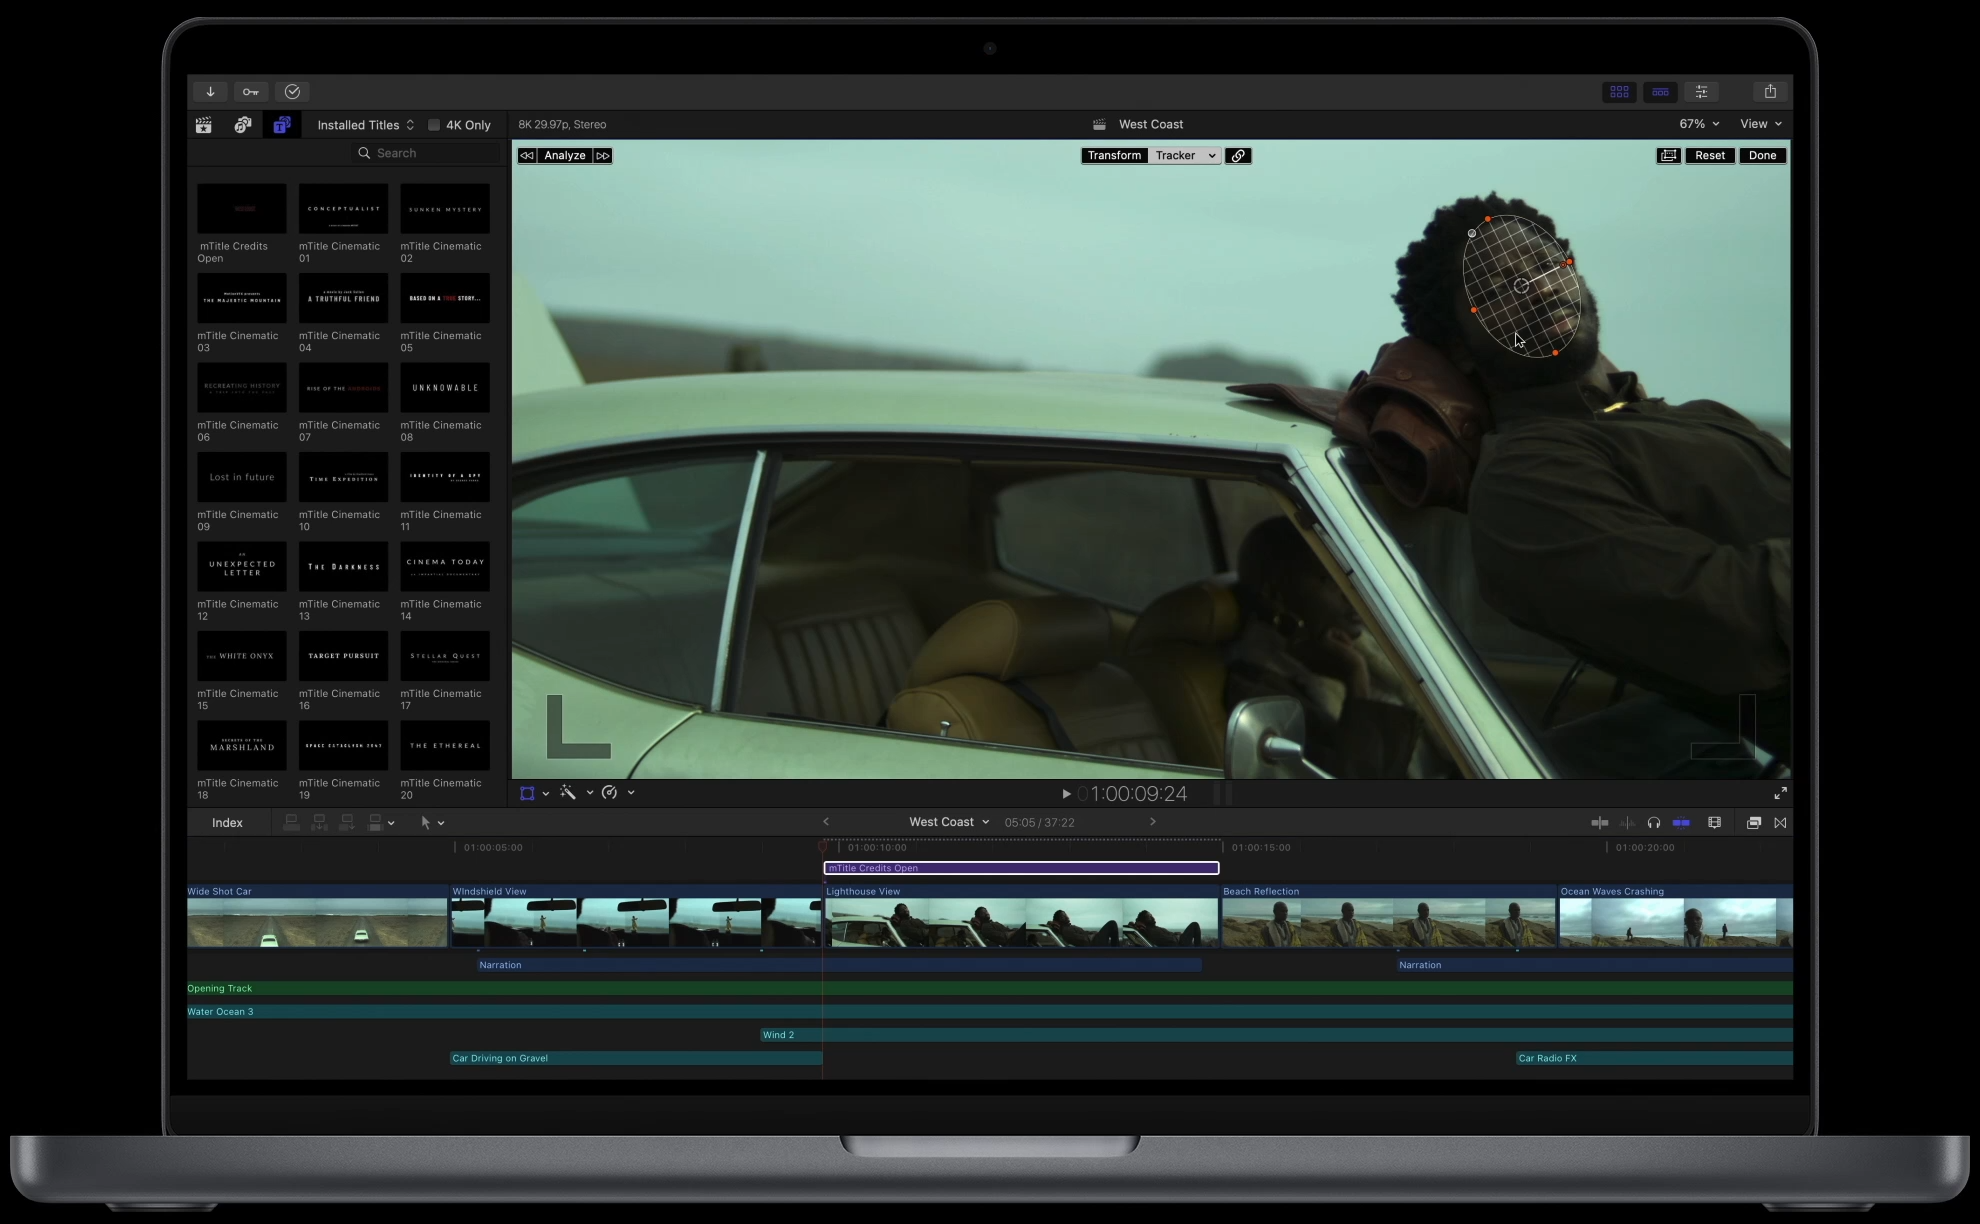Enable the 4K Only checkbox
1980x1224 pixels.
click(x=434, y=125)
